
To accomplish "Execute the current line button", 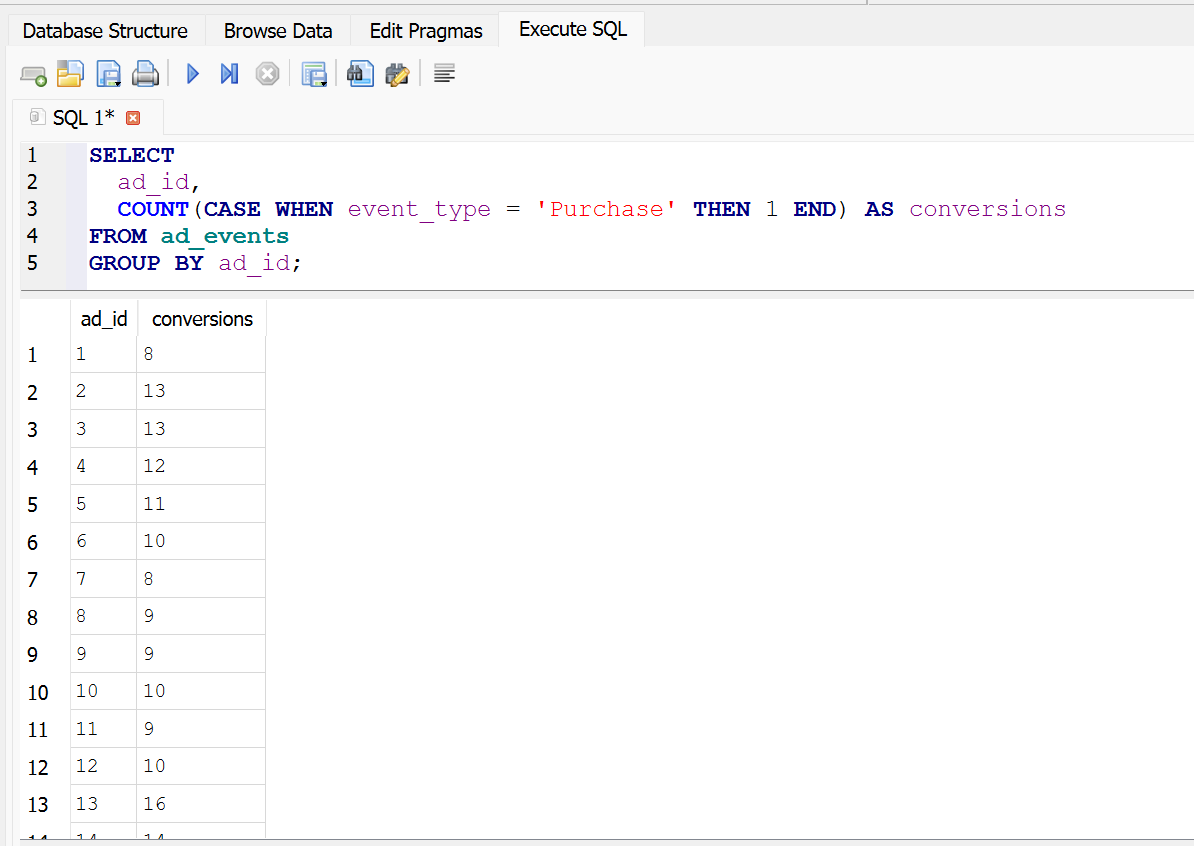I will (x=229, y=74).
